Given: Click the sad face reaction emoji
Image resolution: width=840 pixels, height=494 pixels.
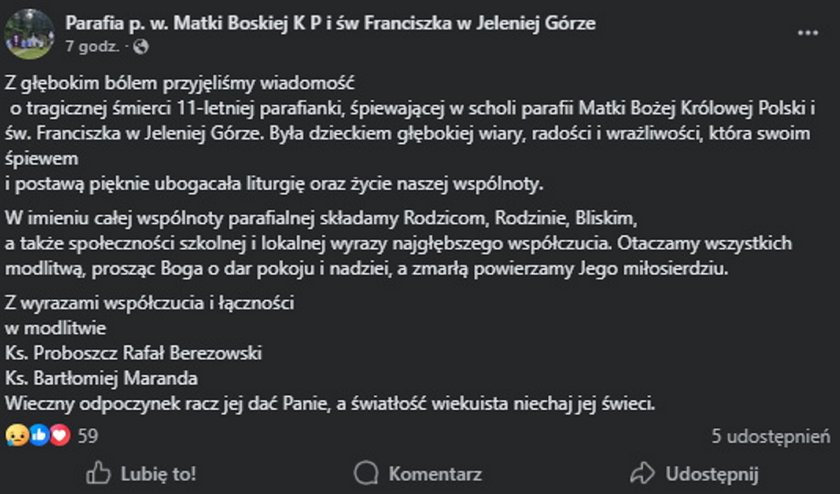Looking at the screenshot, I should tap(15, 436).
